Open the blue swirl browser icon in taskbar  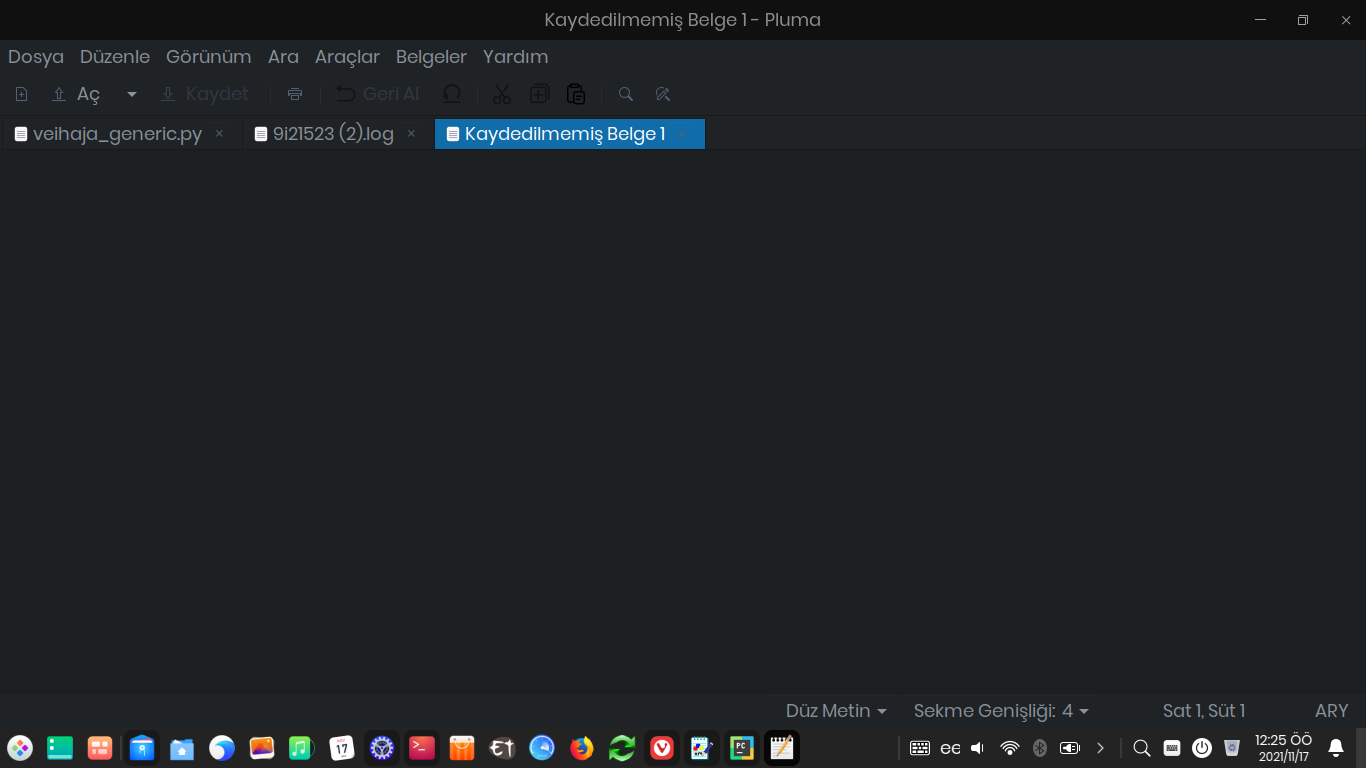point(222,748)
